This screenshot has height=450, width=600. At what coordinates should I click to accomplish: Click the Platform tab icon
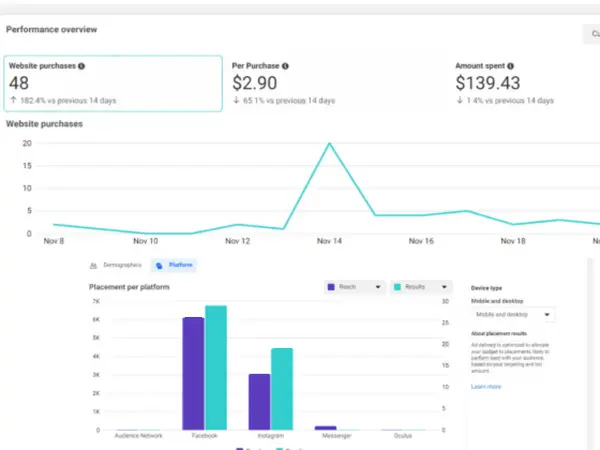tap(159, 265)
